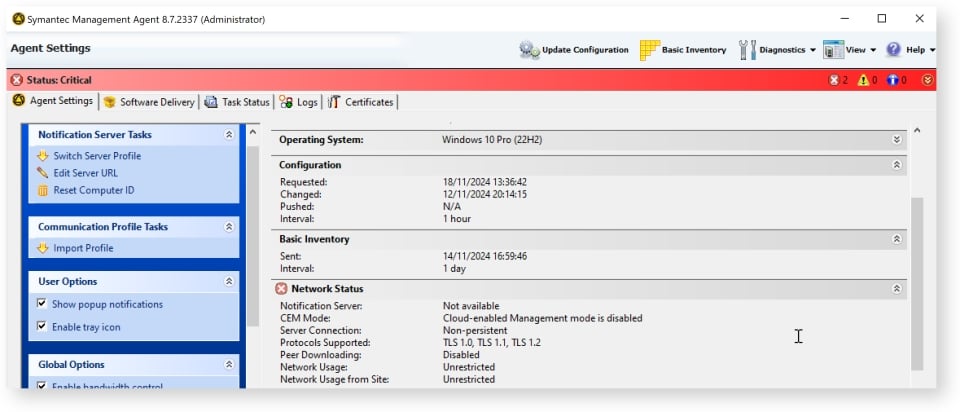Screen dimensions: 960x412
Task: Click the Non-persistent connection value
Action: (x=475, y=330)
